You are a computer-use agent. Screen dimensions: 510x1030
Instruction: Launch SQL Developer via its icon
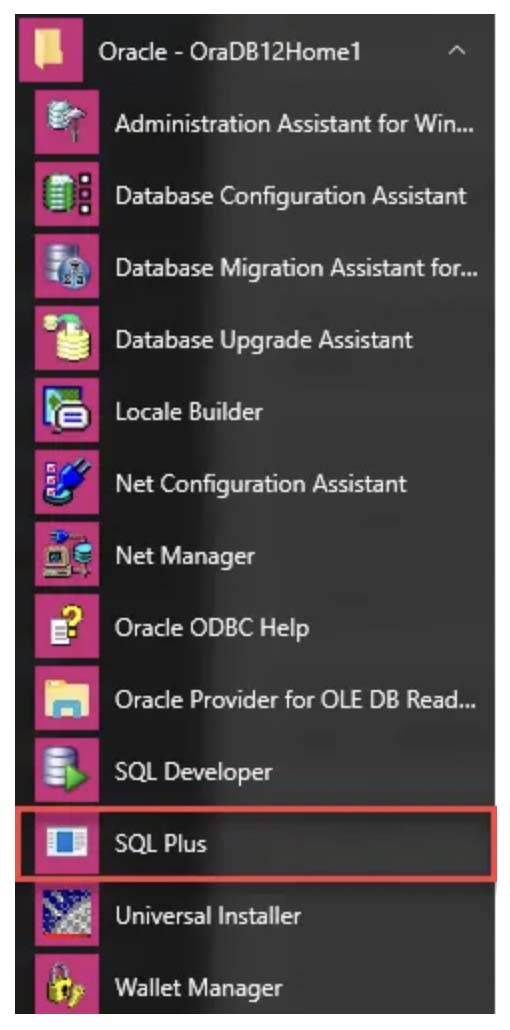pos(66,771)
